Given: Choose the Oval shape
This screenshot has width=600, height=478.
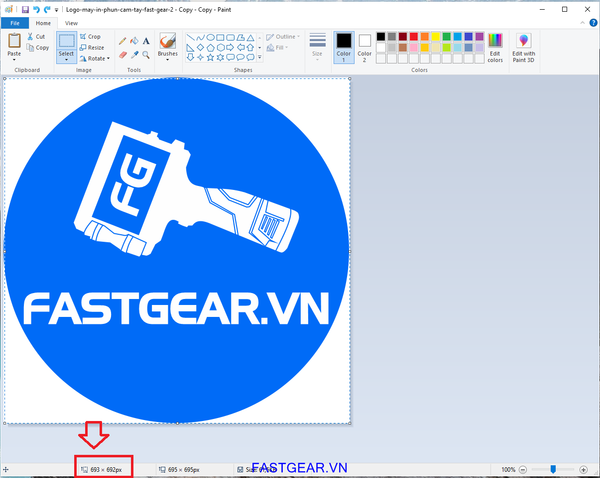Looking at the screenshot, I should tap(210, 38).
